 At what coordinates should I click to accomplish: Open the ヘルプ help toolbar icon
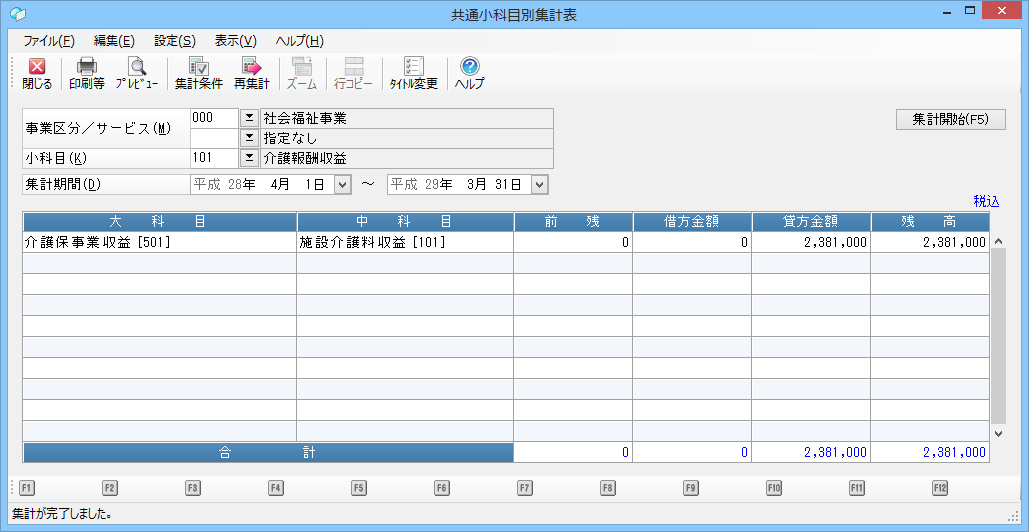pyautogui.click(x=469, y=74)
